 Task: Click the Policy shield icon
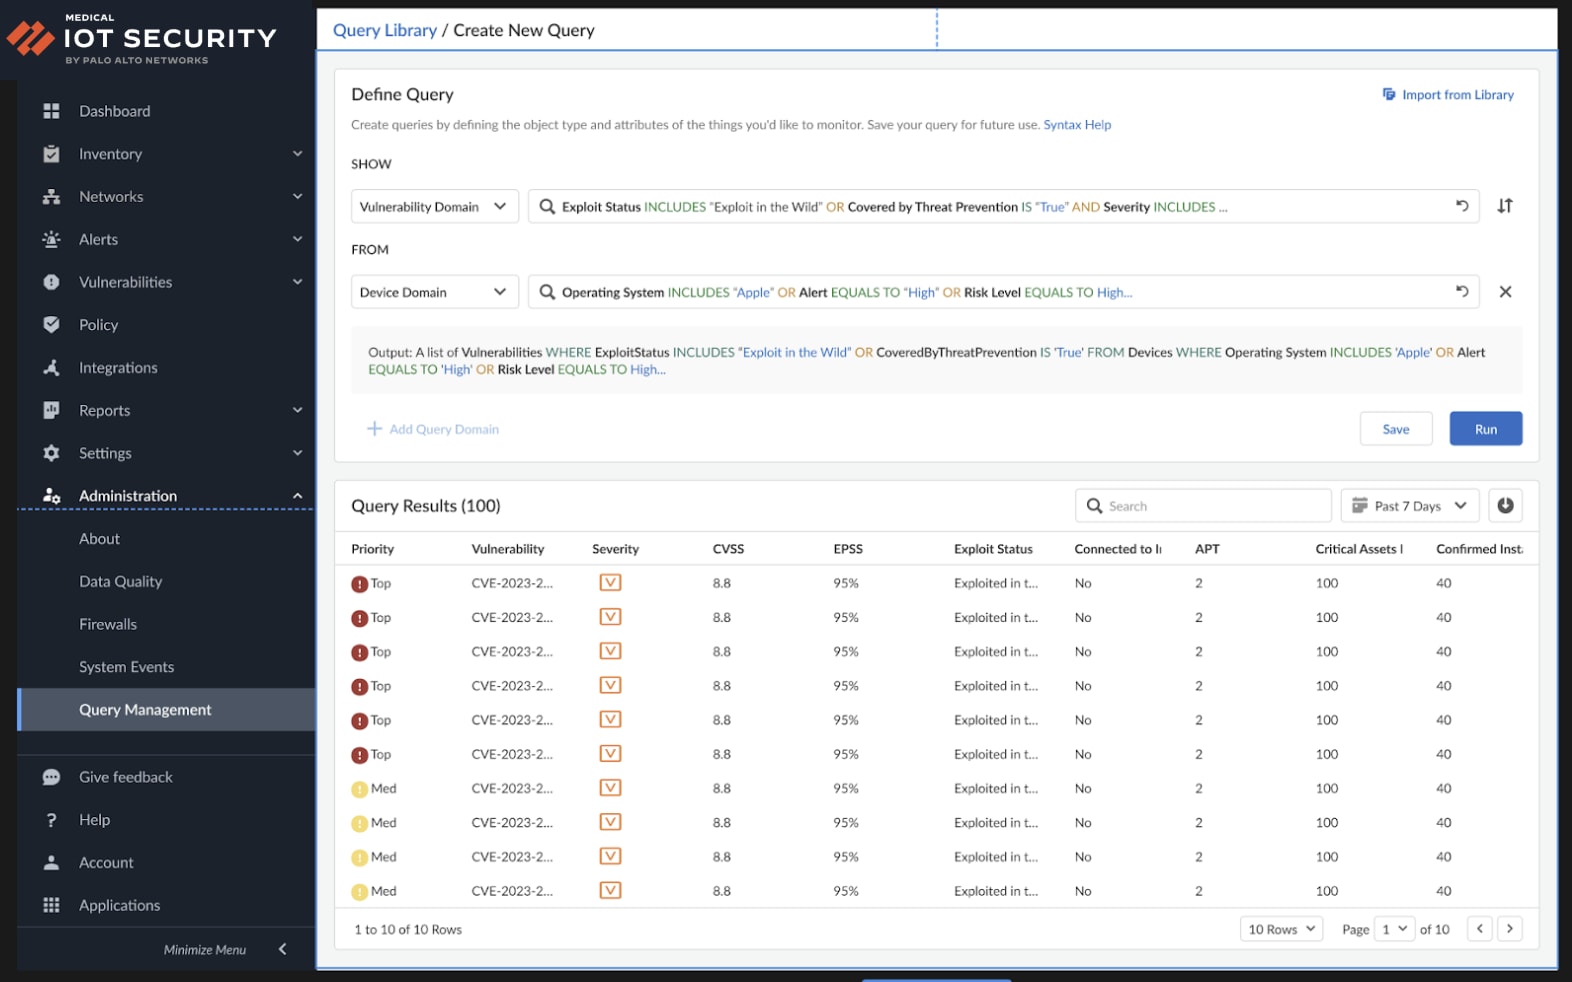(51, 325)
